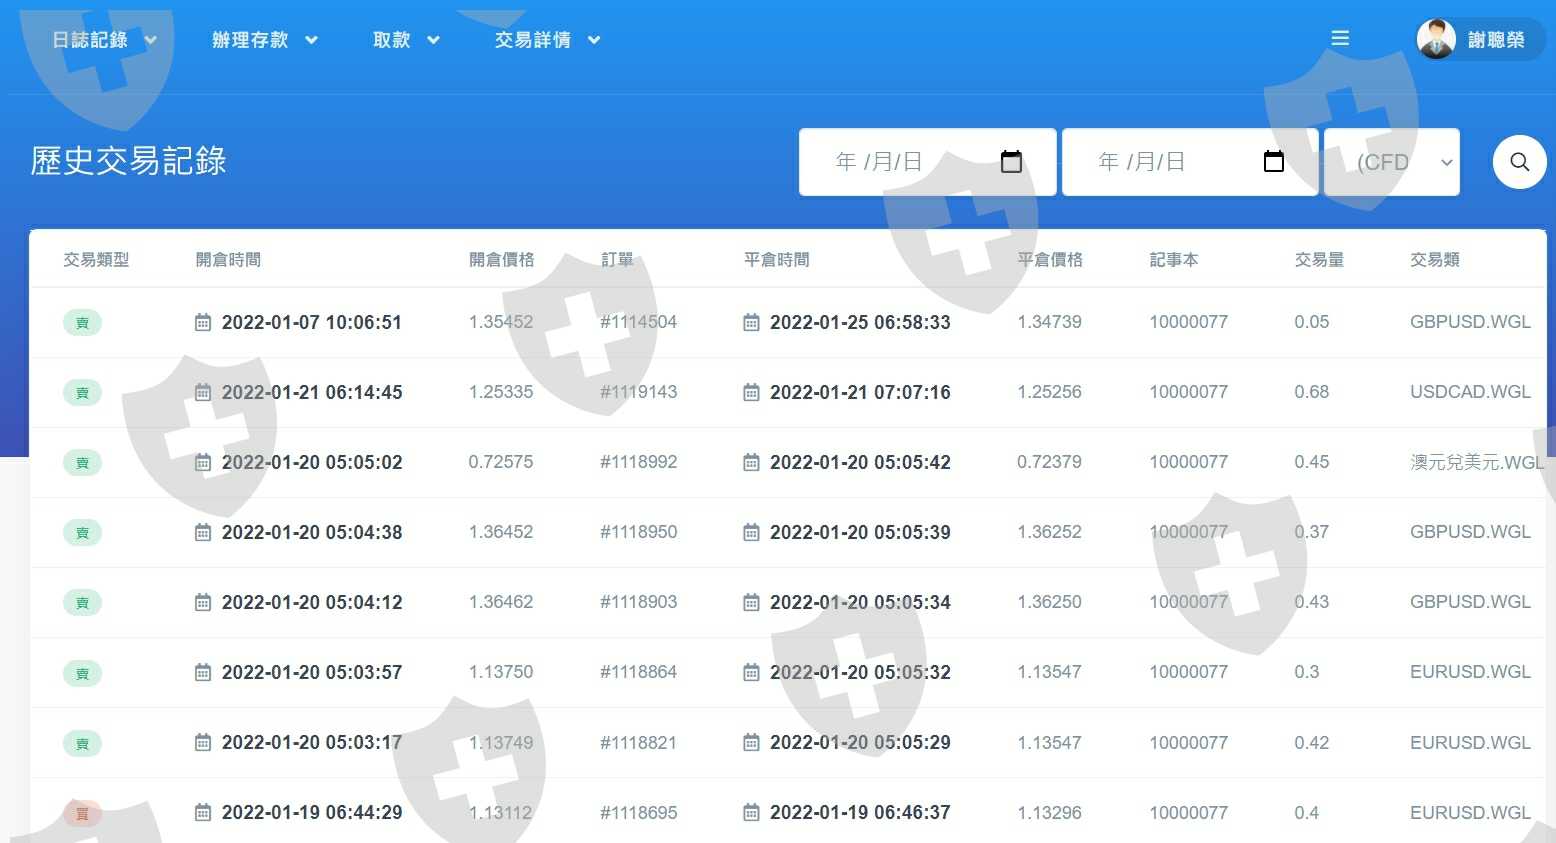Click the 開倉時間 column header
Image resolution: width=1556 pixels, height=843 pixels.
click(x=228, y=260)
